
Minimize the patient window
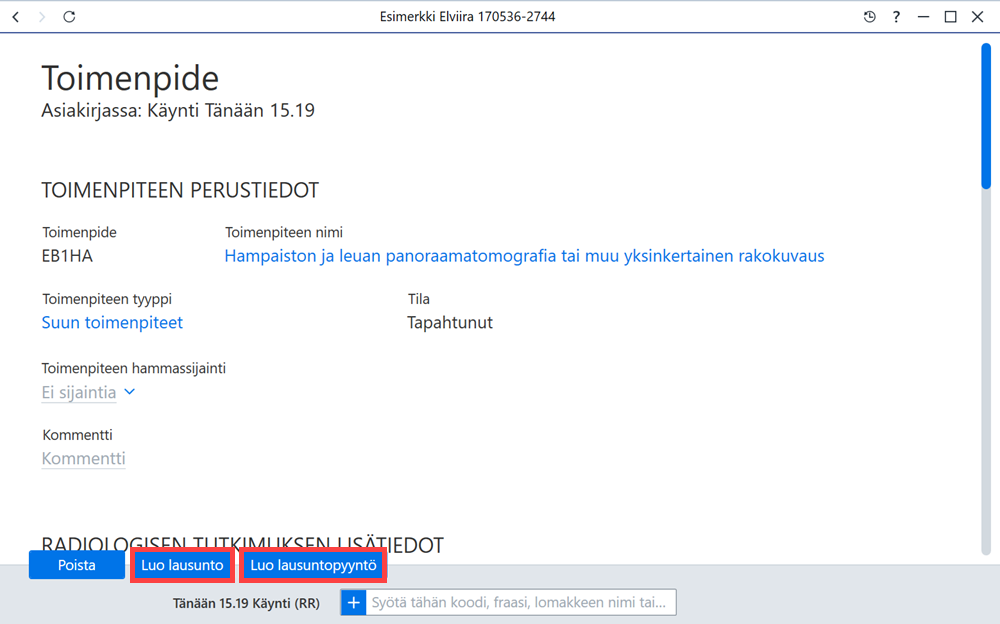(x=923, y=17)
